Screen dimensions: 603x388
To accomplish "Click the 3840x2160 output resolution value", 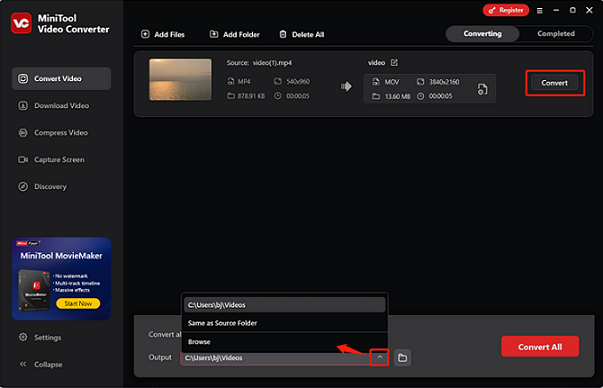I will point(444,82).
